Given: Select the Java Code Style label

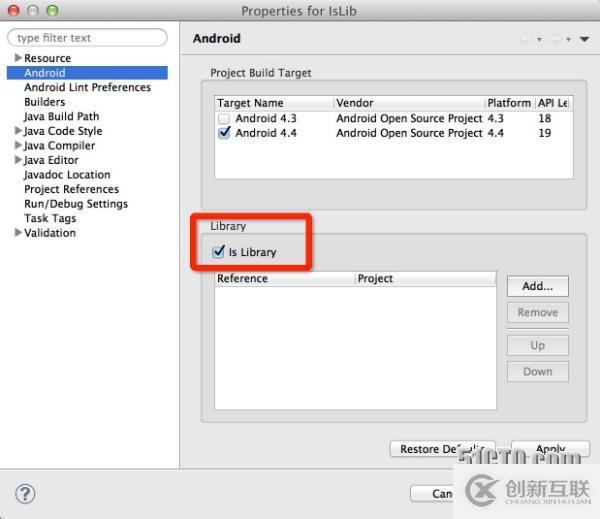Looking at the screenshot, I should [x=63, y=131].
